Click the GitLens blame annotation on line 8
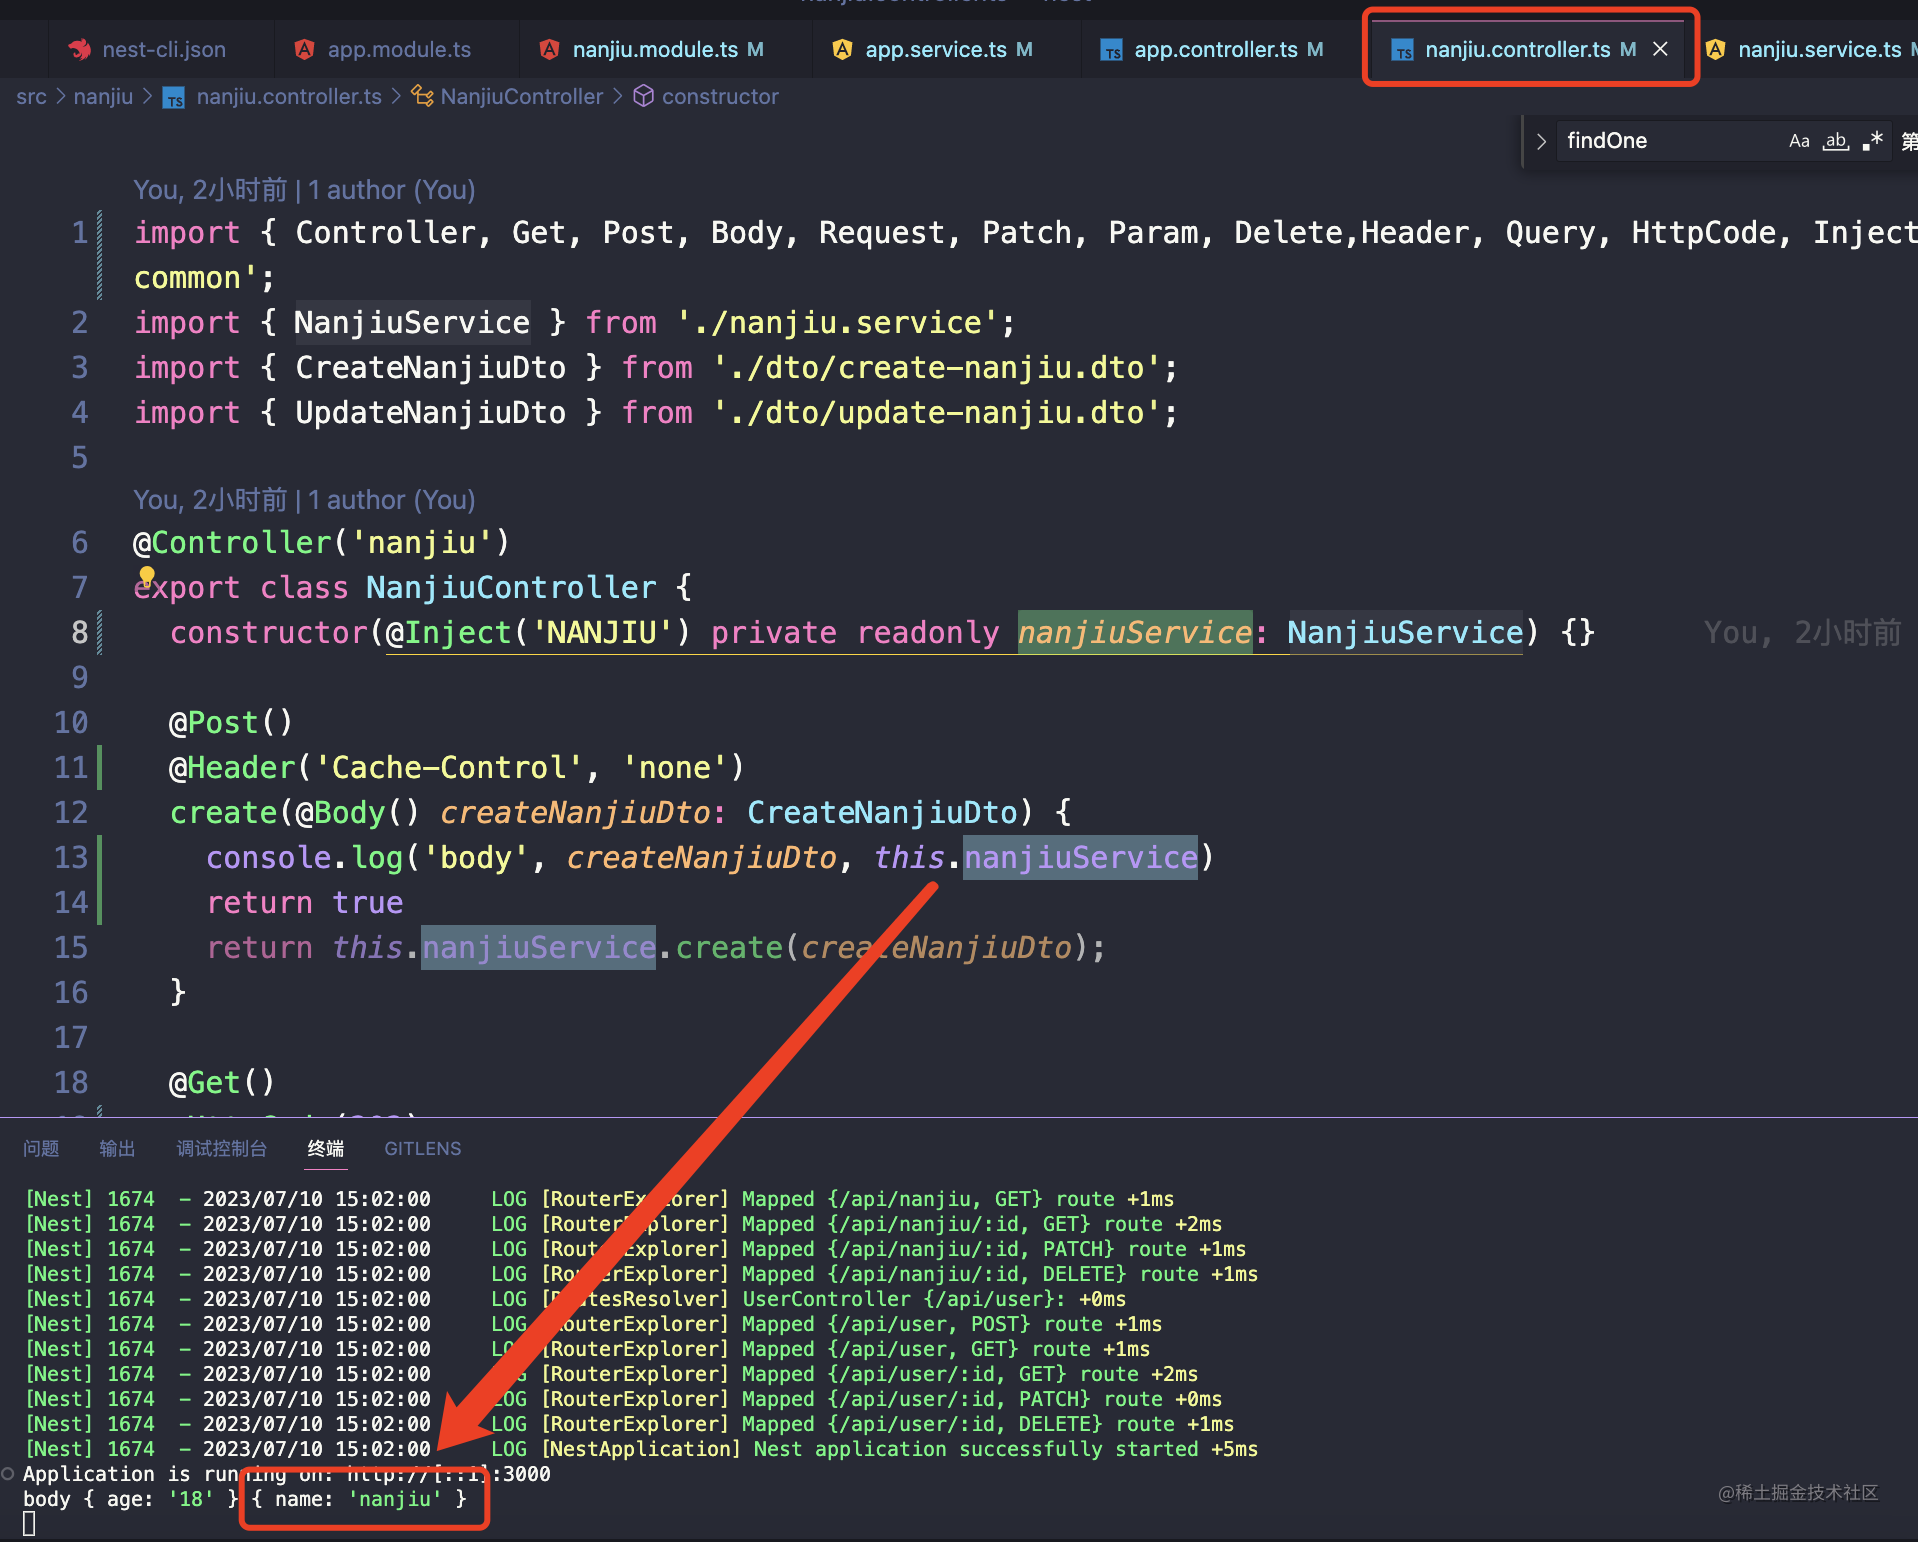This screenshot has height=1542, width=1918. (x=1800, y=632)
